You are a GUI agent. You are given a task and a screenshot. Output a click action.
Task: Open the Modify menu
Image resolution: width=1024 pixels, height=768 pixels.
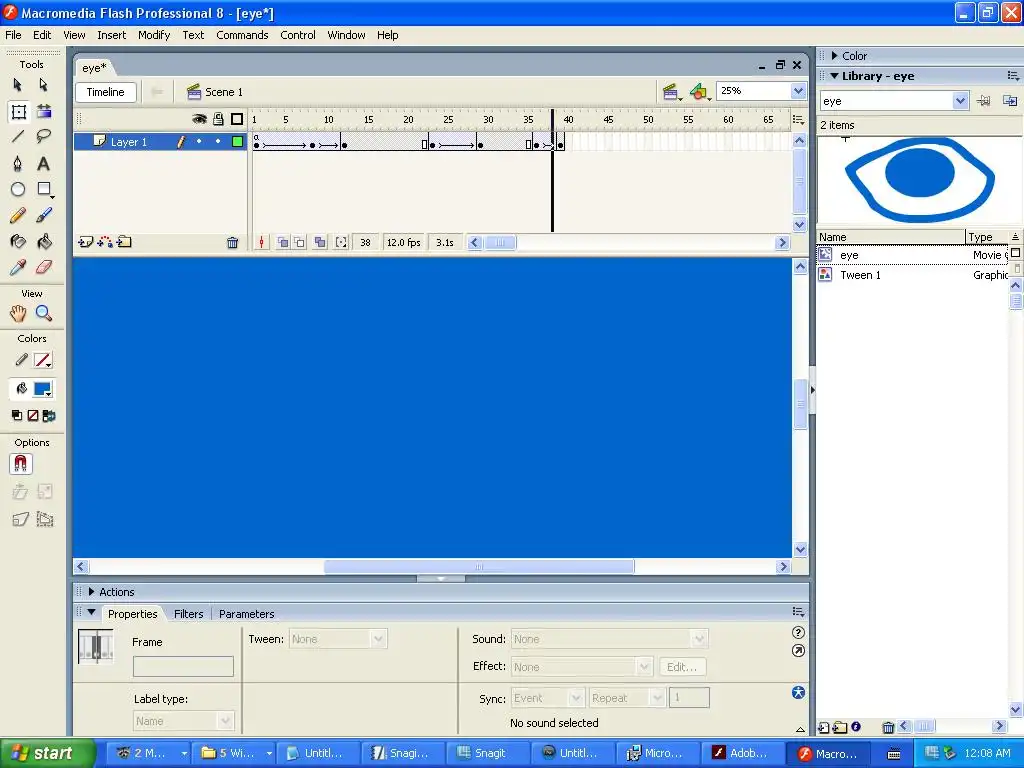[x=154, y=35]
